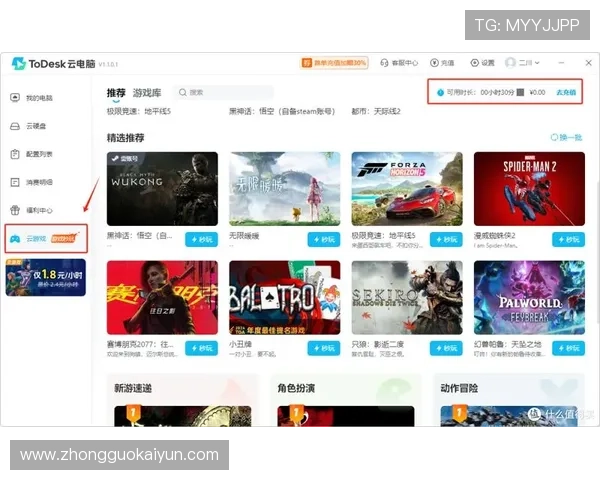Open 我的电脑 in the sidebar
The height and width of the screenshot is (480, 600).
click(x=31, y=98)
